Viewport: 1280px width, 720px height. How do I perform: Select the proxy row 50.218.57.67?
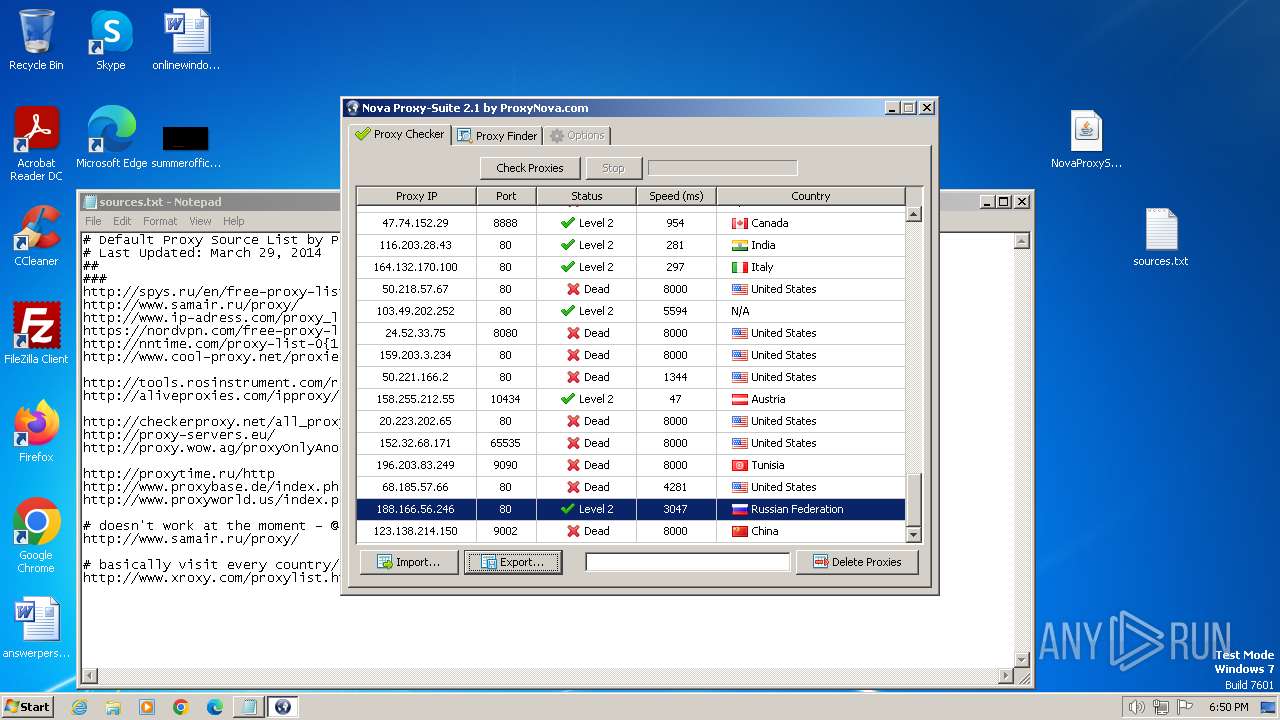pos(631,289)
